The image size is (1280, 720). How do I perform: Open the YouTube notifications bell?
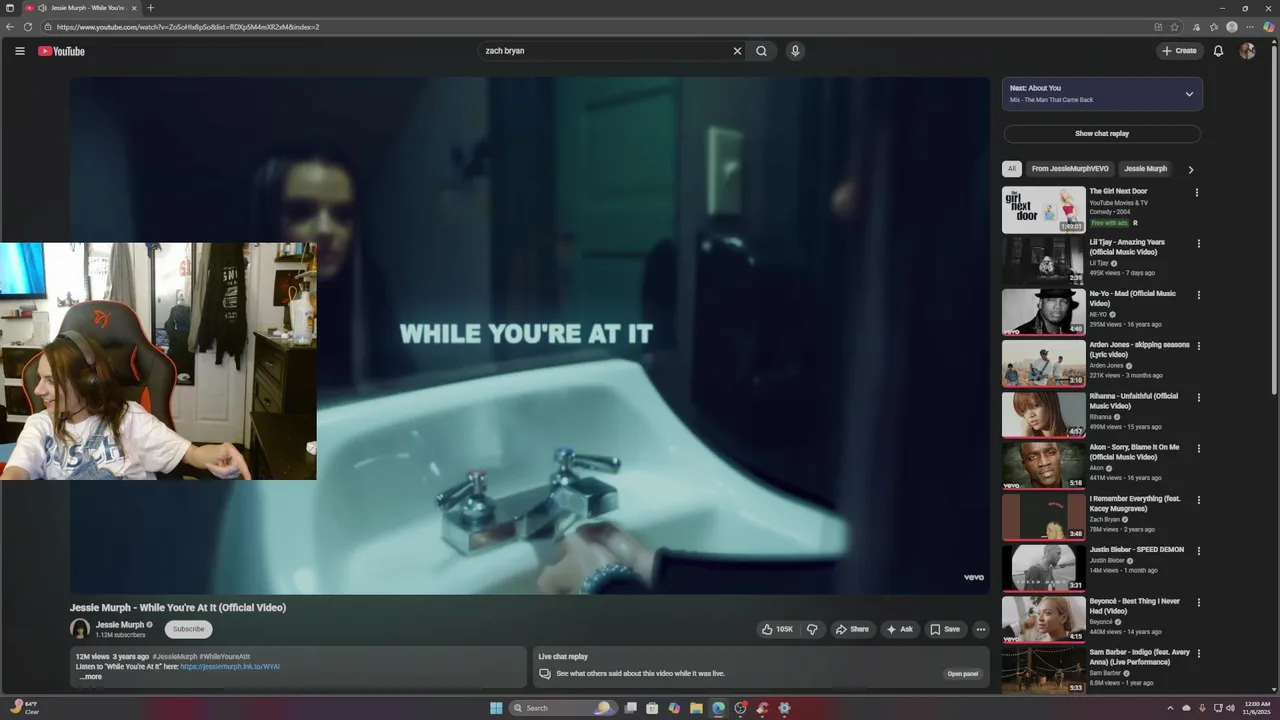(1218, 51)
